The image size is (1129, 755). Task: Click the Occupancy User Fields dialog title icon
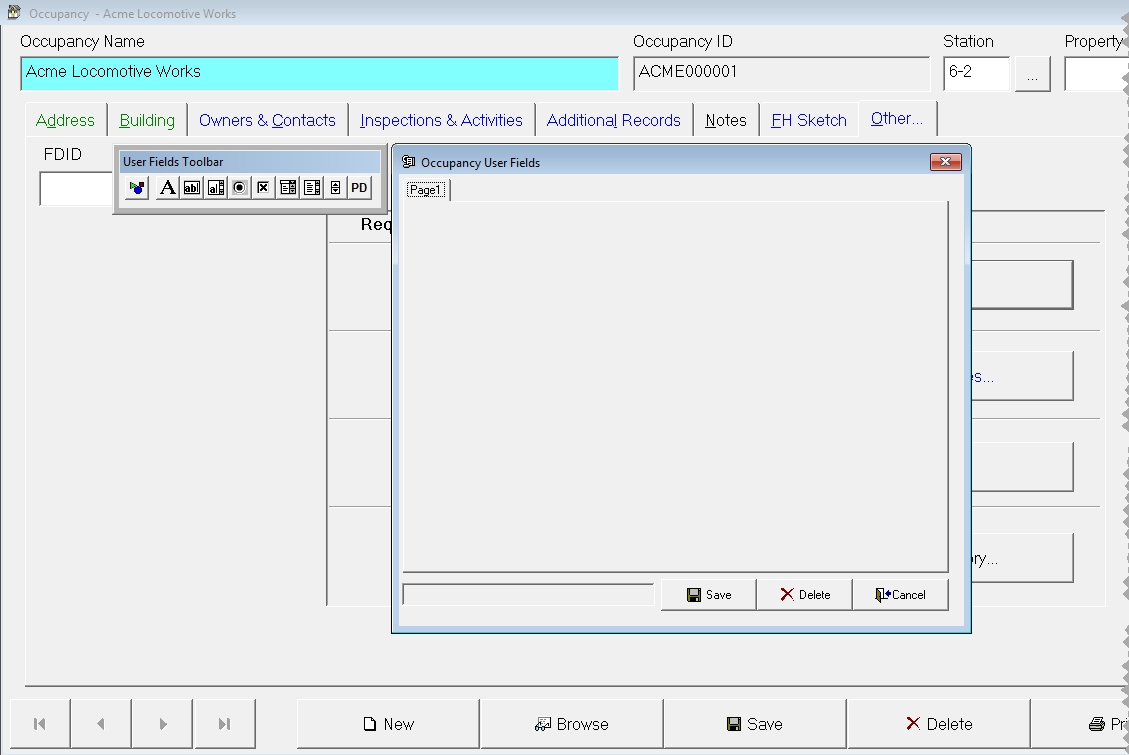click(409, 162)
